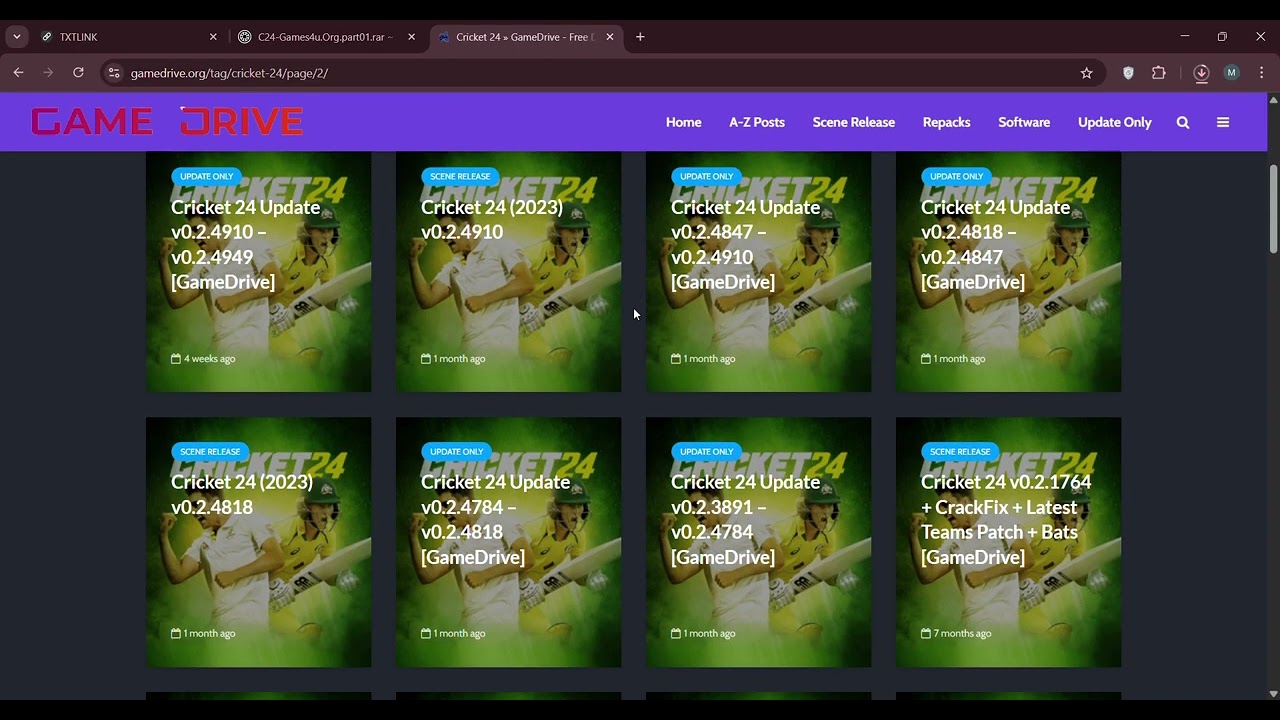Open the browser three-dot menu
This screenshot has width=1280, height=720.
(1261, 73)
